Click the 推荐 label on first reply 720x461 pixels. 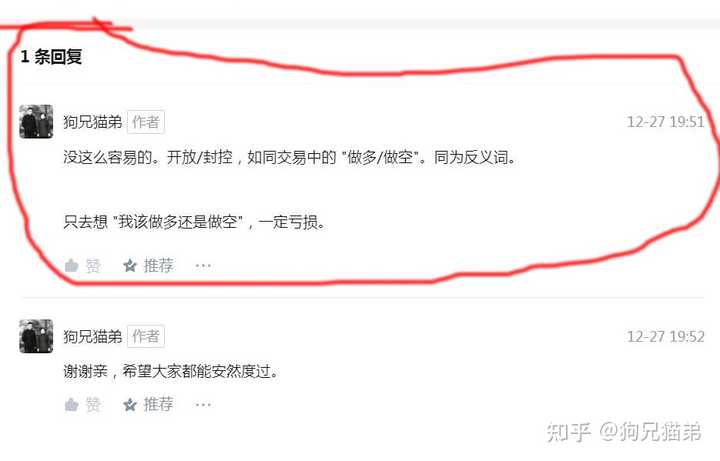[x=158, y=265]
